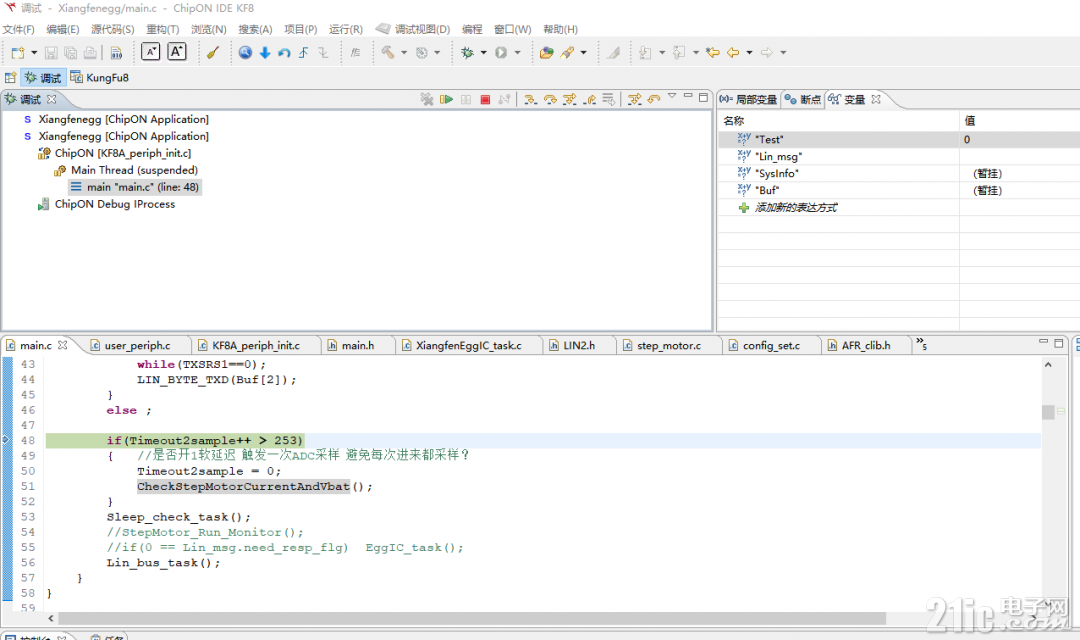
Task: Open the debug bug dropdown arrow
Action: 484,52
